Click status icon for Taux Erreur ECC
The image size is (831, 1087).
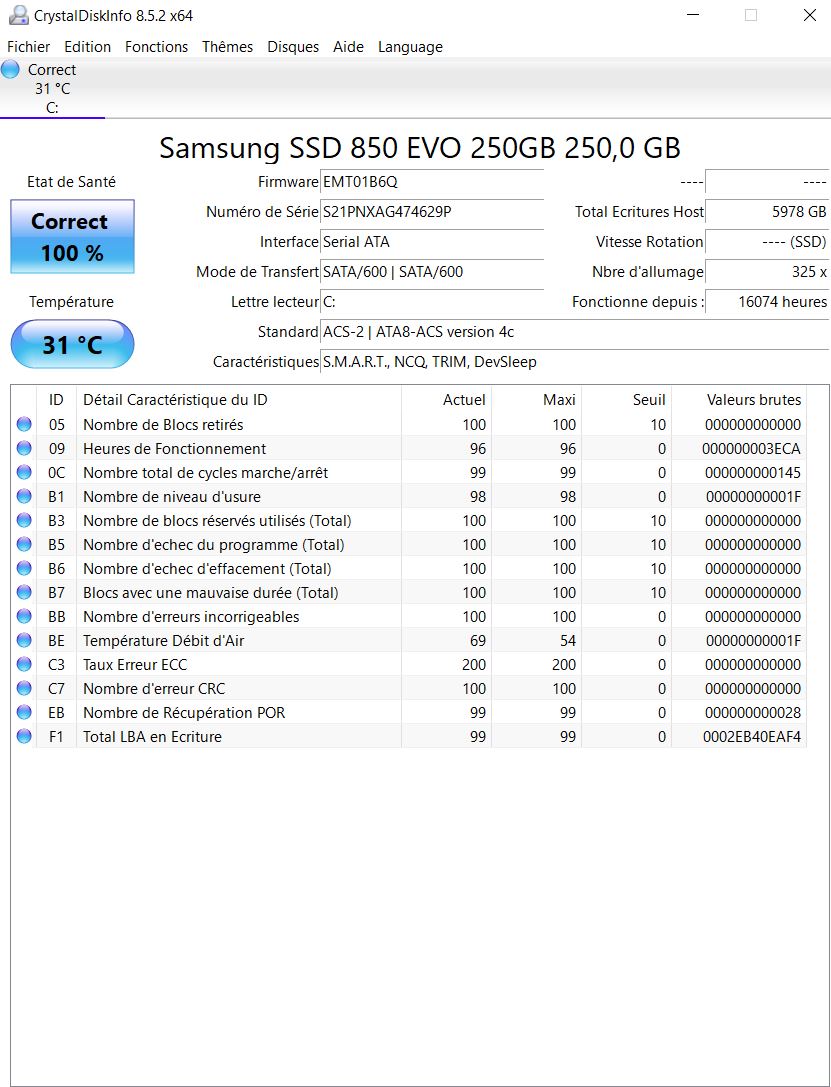point(24,665)
